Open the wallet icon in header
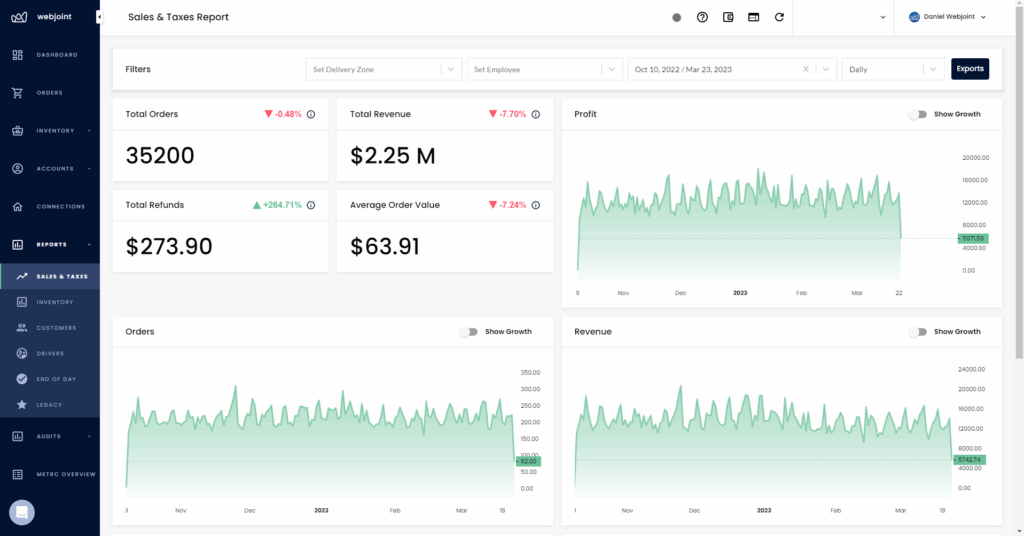 click(728, 17)
